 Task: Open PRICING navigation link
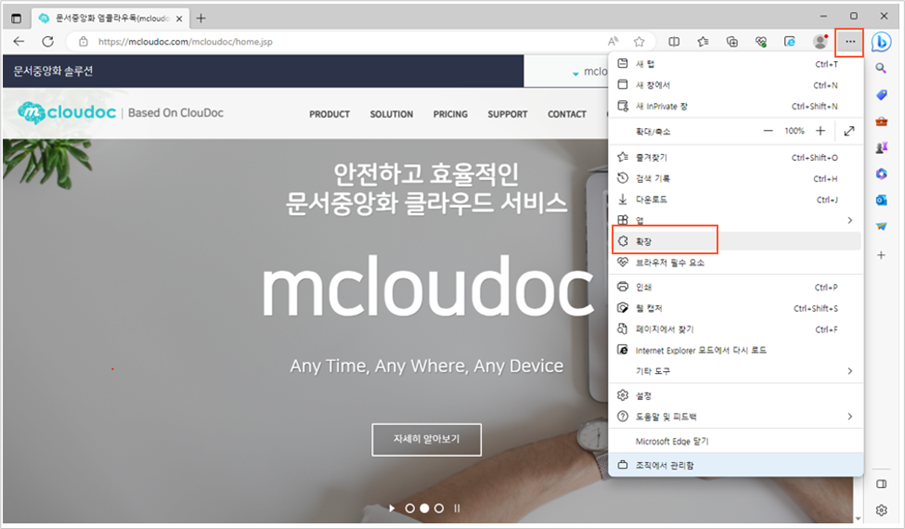pos(450,114)
